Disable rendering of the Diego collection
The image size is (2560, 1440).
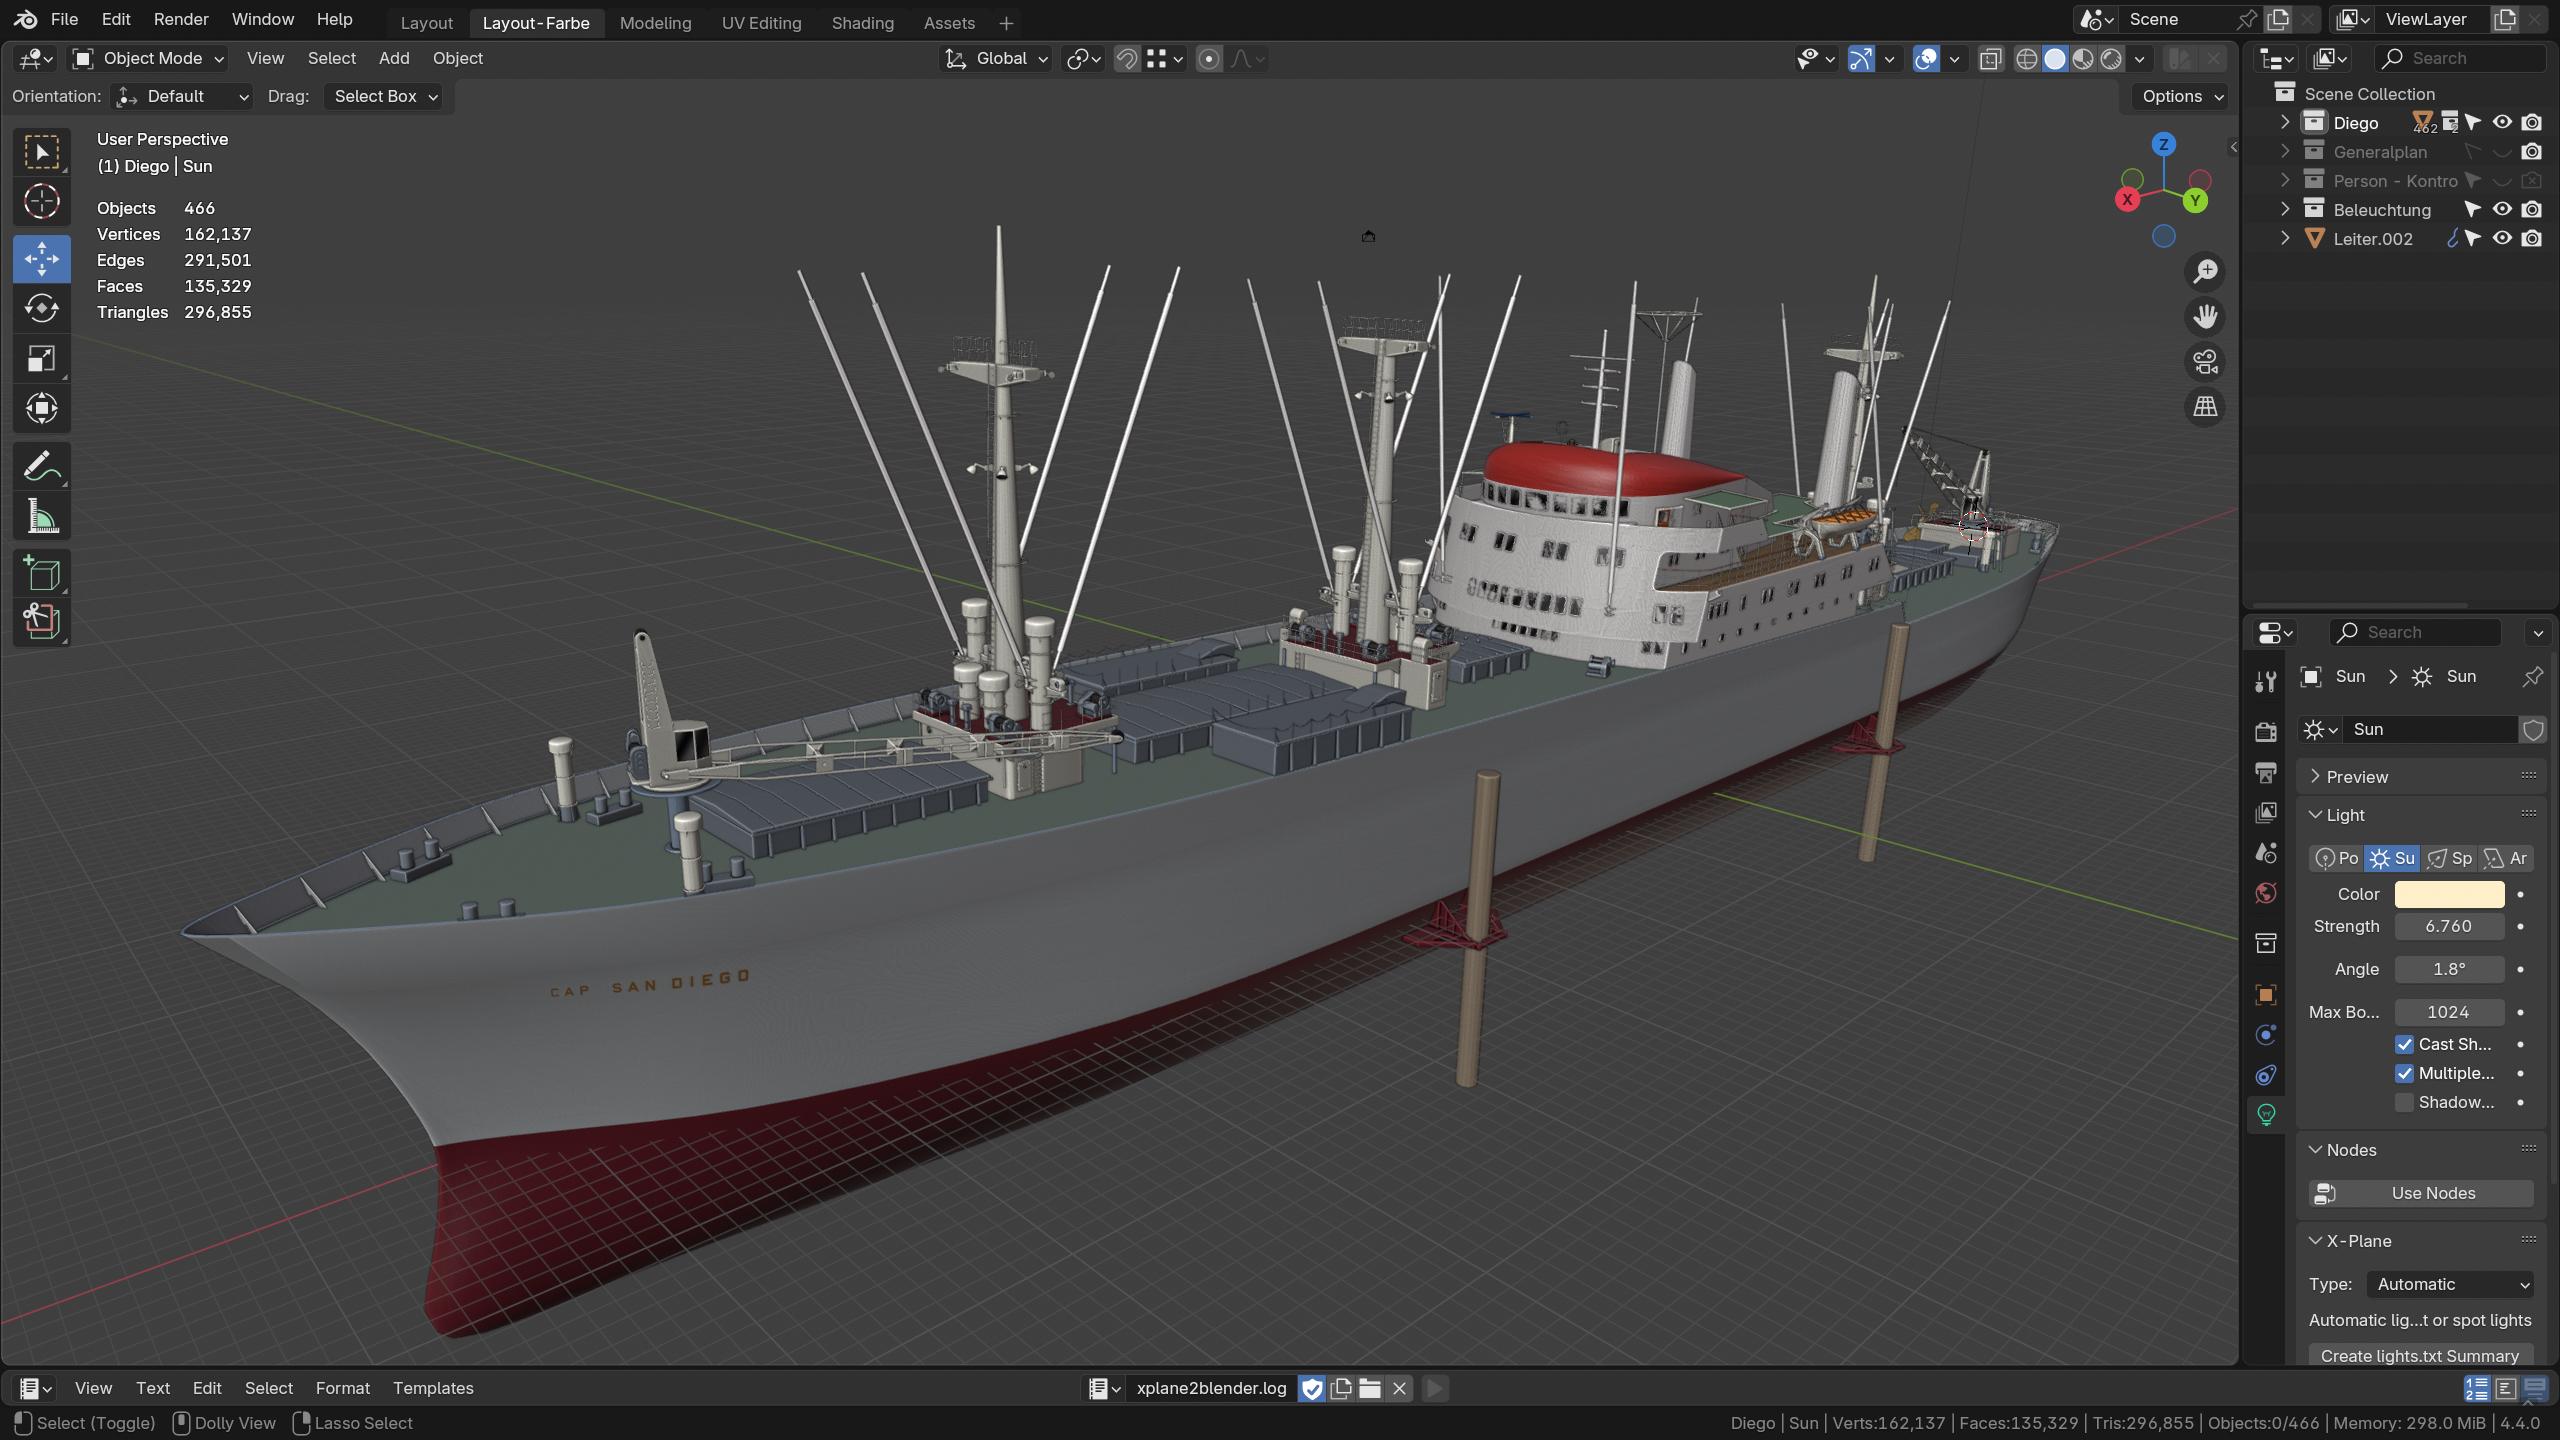pos(2531,123)
